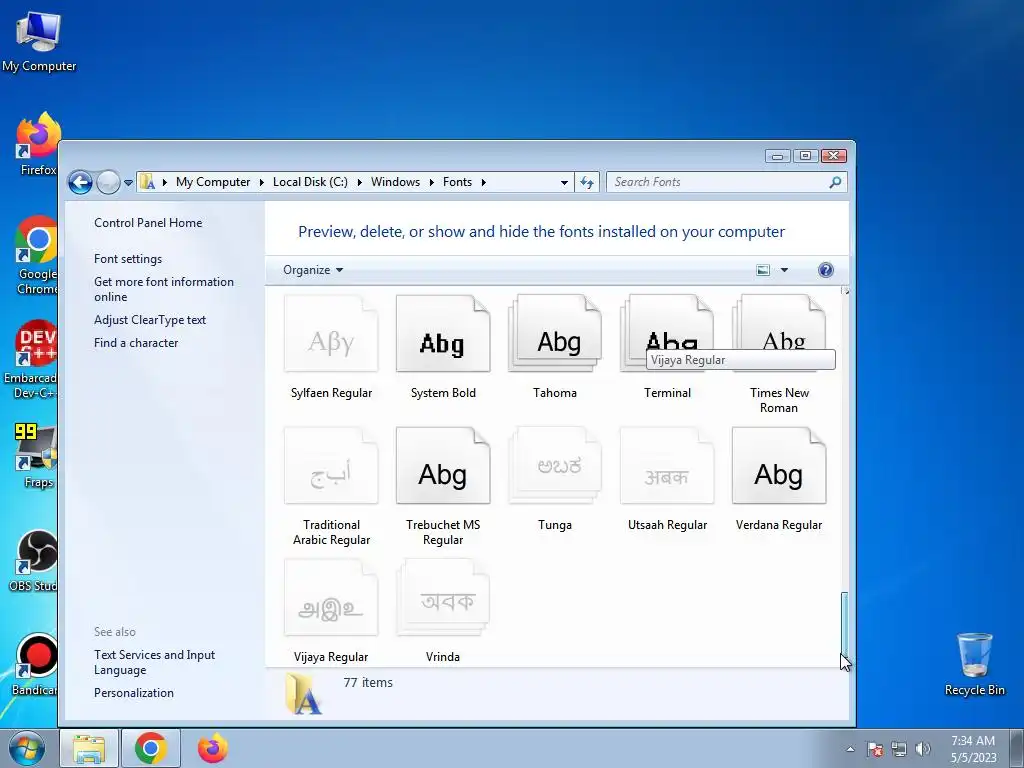Viewport: 1024px width, 768px height.
Task: Click the search magnifier icon
Action: pos(835,182)
